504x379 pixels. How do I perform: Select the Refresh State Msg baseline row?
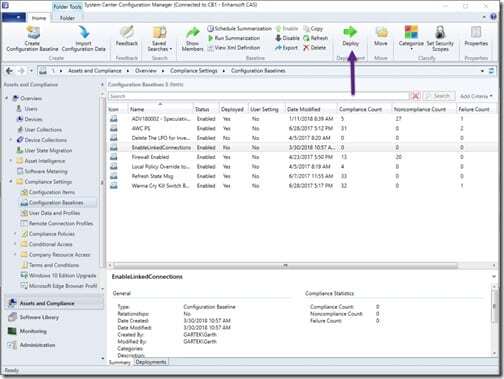click(x=302, y=176)
